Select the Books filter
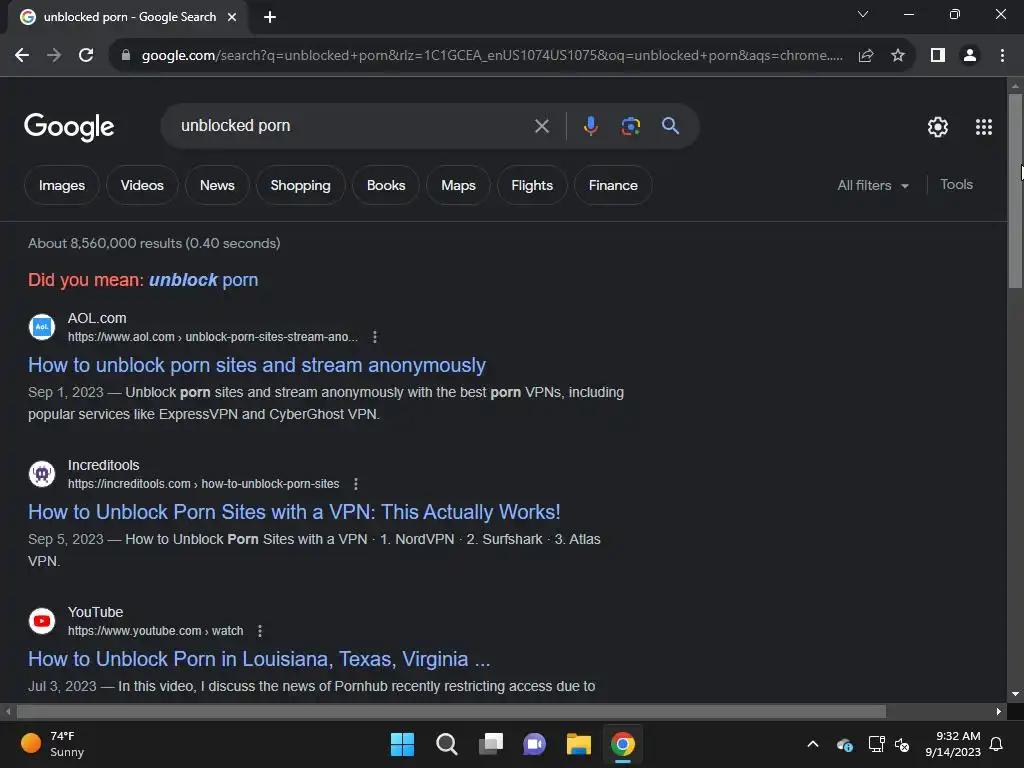The image size is (1024, 768). pos(386,185)
